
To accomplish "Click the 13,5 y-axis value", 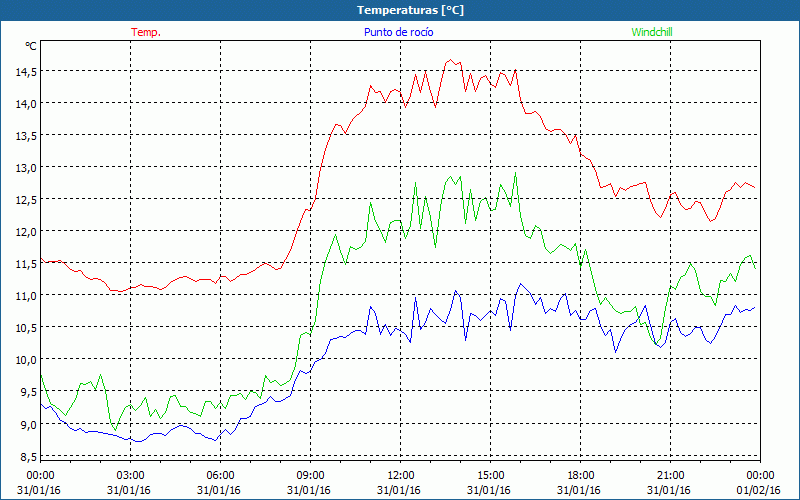I will [26, 136].
